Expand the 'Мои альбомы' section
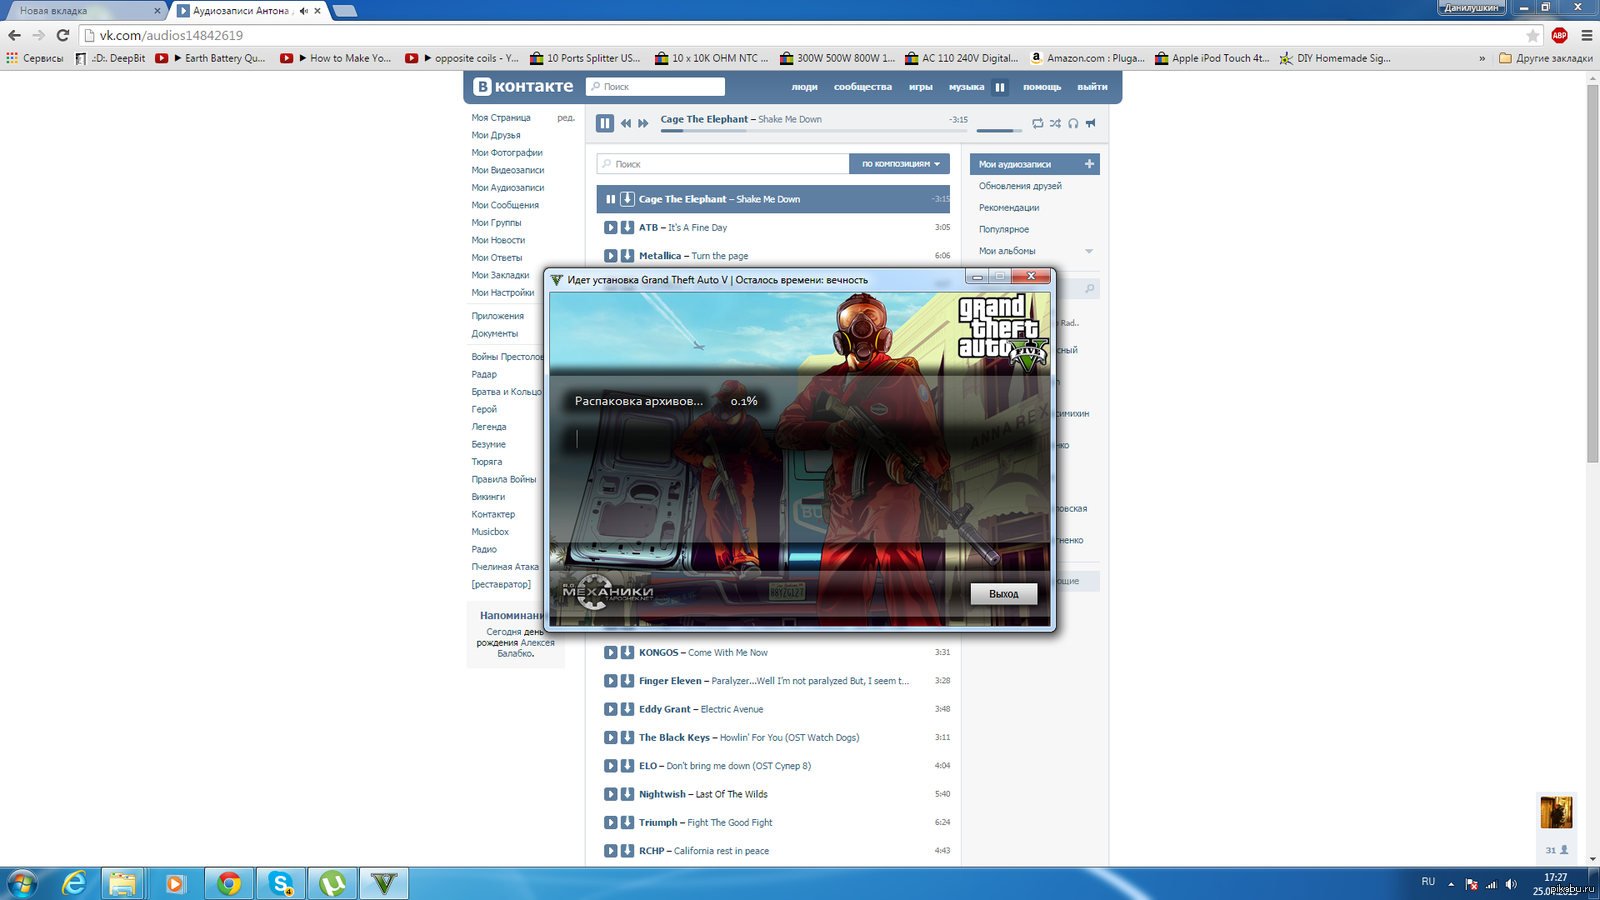This screenshot has height=900, width=1600. (1089, 251)
